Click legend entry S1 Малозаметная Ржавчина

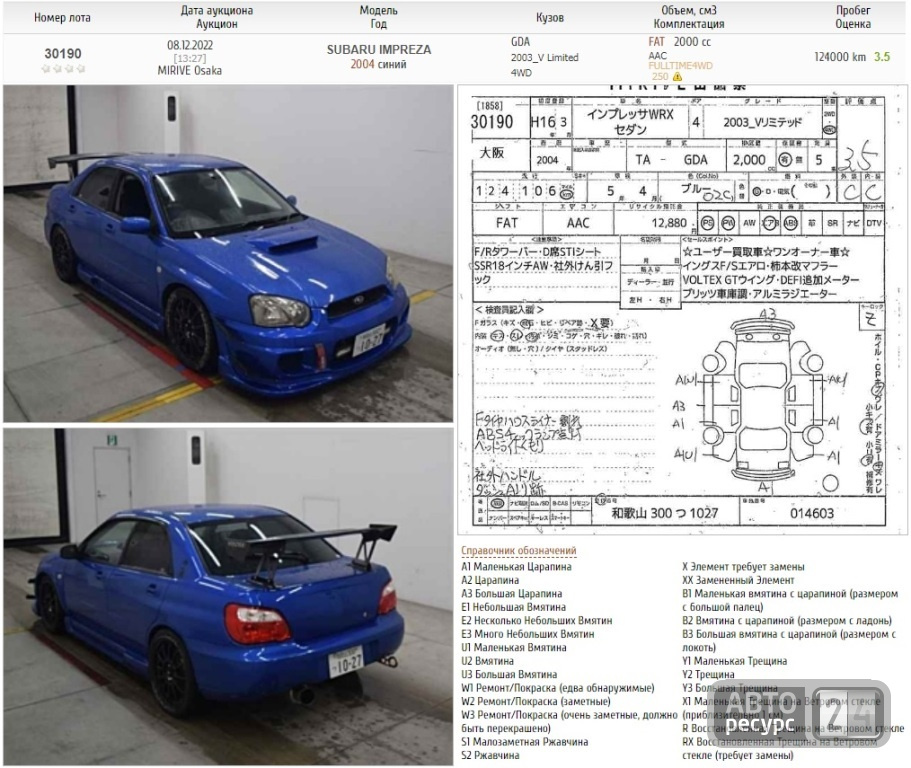(525, 742)
